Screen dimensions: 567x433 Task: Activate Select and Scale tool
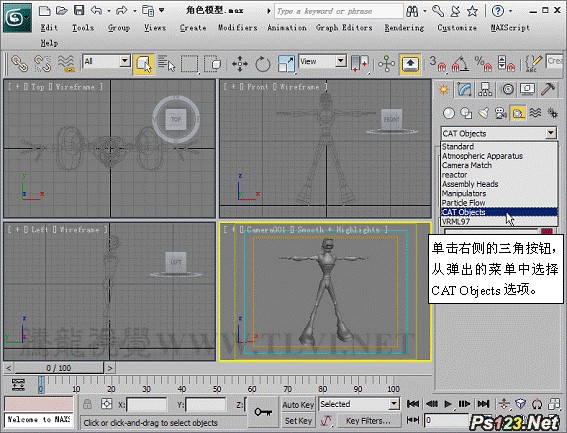point(286,64)
